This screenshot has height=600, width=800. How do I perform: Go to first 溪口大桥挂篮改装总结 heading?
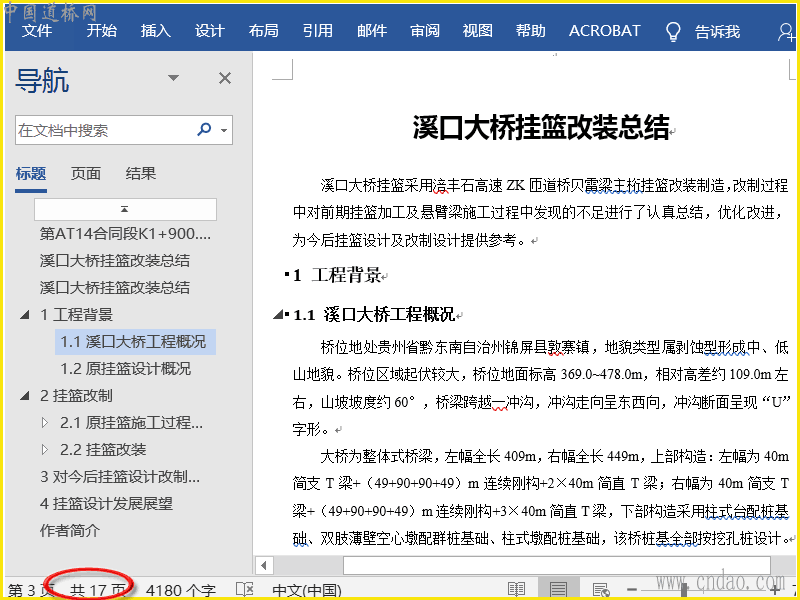click(115, 261)
